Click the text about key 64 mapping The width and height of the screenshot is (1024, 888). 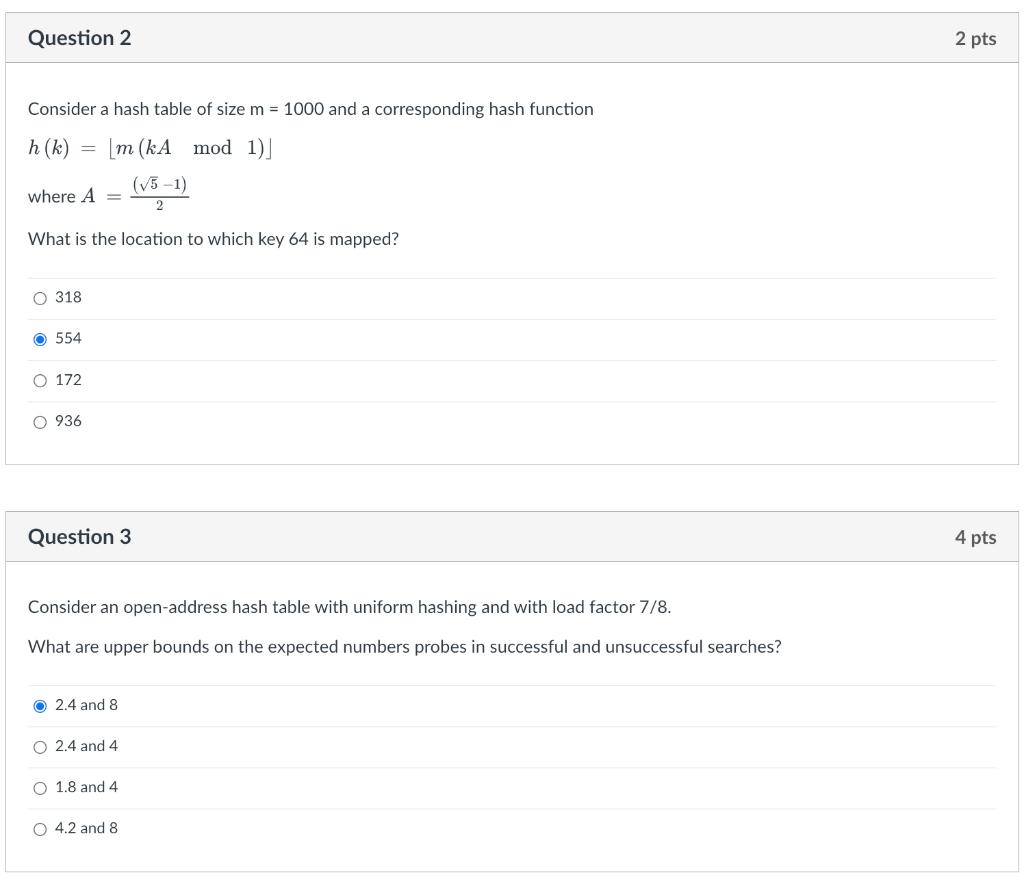(x=213, y=239)
